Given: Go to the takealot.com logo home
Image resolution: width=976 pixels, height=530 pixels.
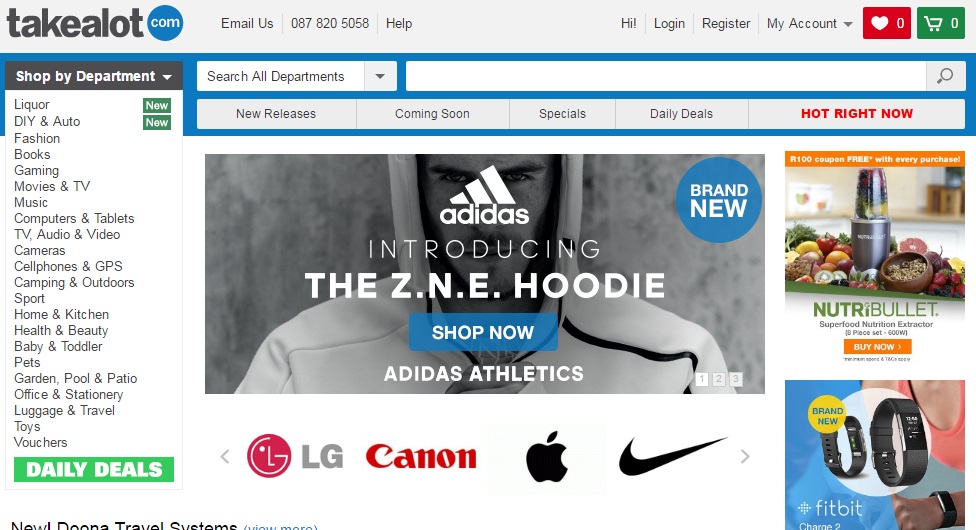Looking at the screenshot, I should point(95,24).
